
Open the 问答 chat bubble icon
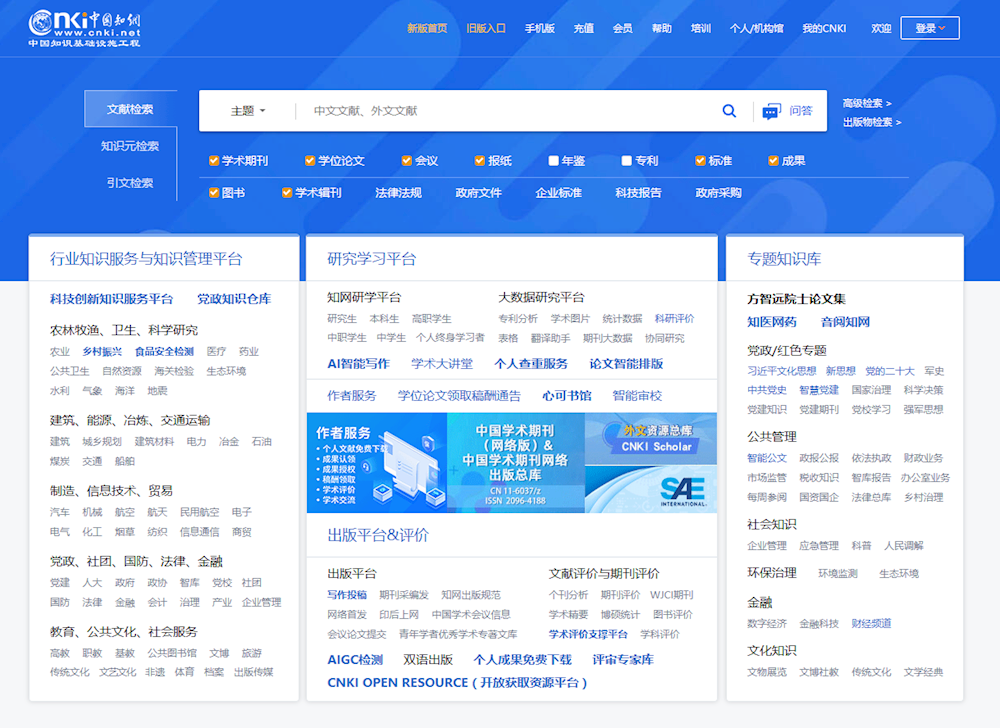771,112
